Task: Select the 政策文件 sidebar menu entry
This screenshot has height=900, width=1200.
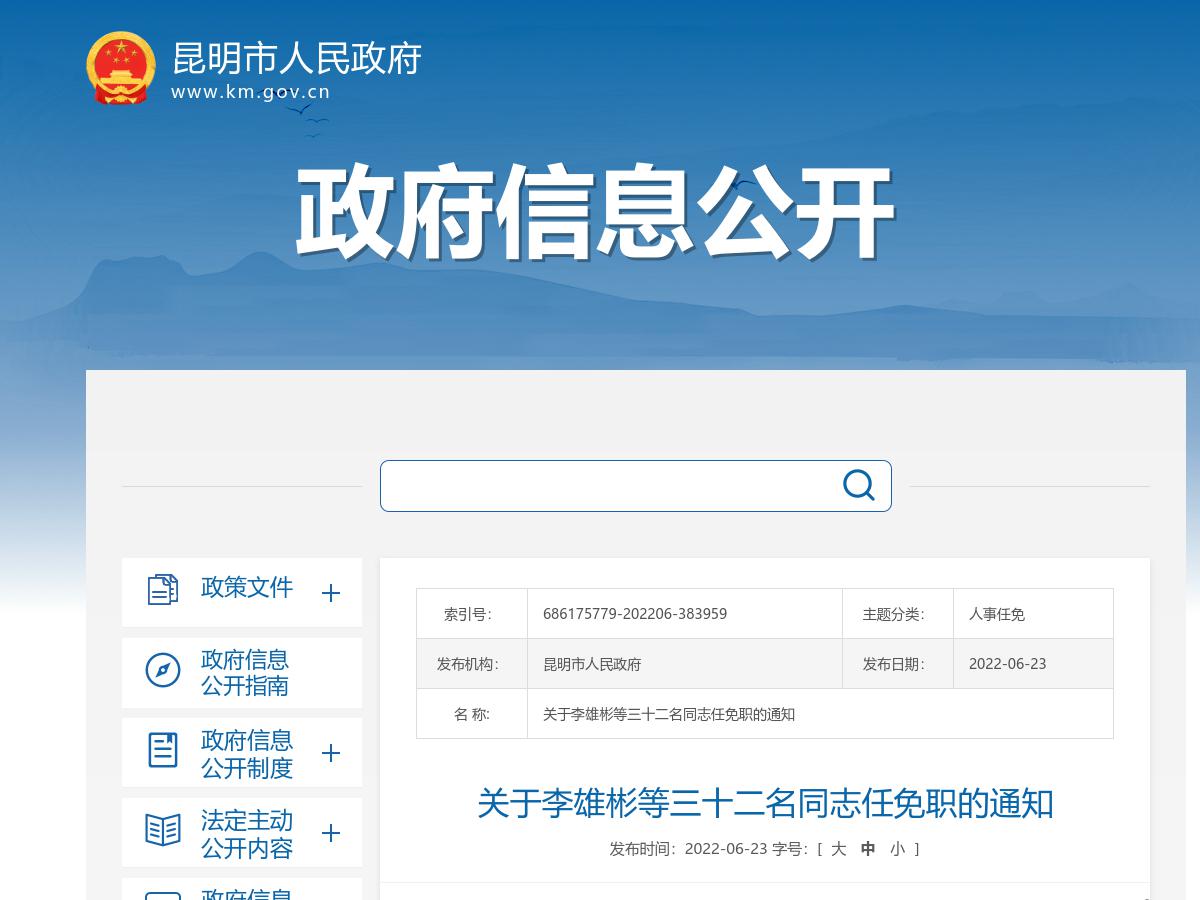Action: pos(247,589)
